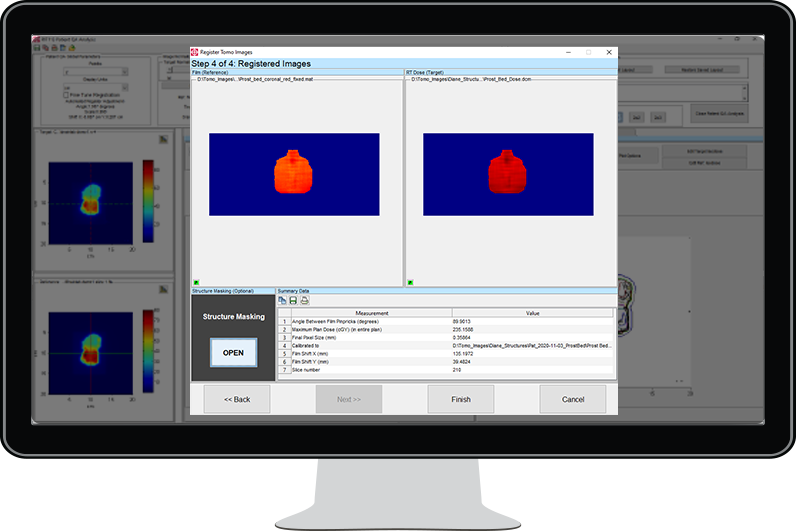Click export icon above the bottom dose map
This screenshot has height=531, width=797.
[x=162, y=289]
